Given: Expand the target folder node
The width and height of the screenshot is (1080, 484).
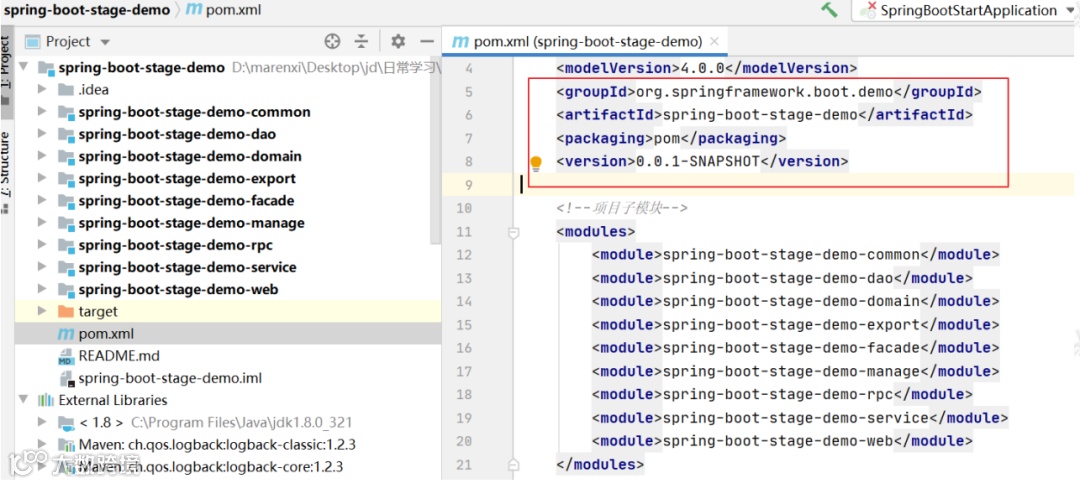Looking at the screenshot, I should click(x=42, y=311).
